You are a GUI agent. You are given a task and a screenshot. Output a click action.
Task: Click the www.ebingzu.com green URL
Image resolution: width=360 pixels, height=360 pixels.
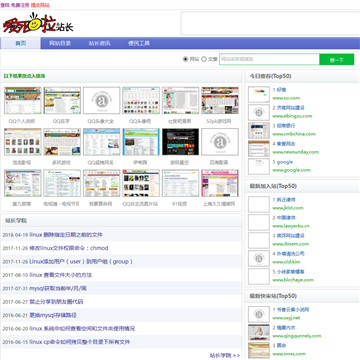click(x=292, y=116)
